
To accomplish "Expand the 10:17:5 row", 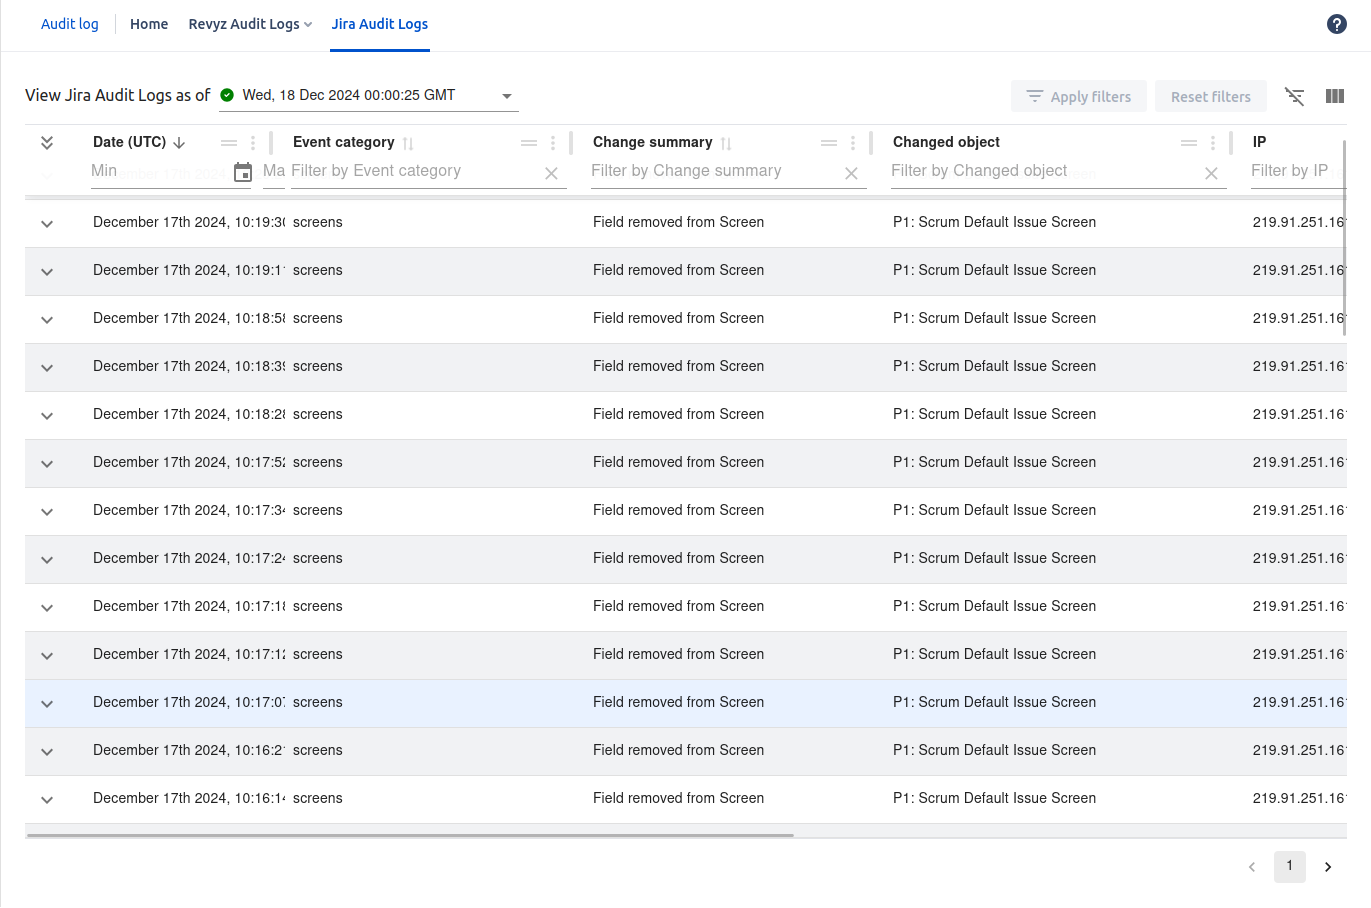I will tap(47, 463).
